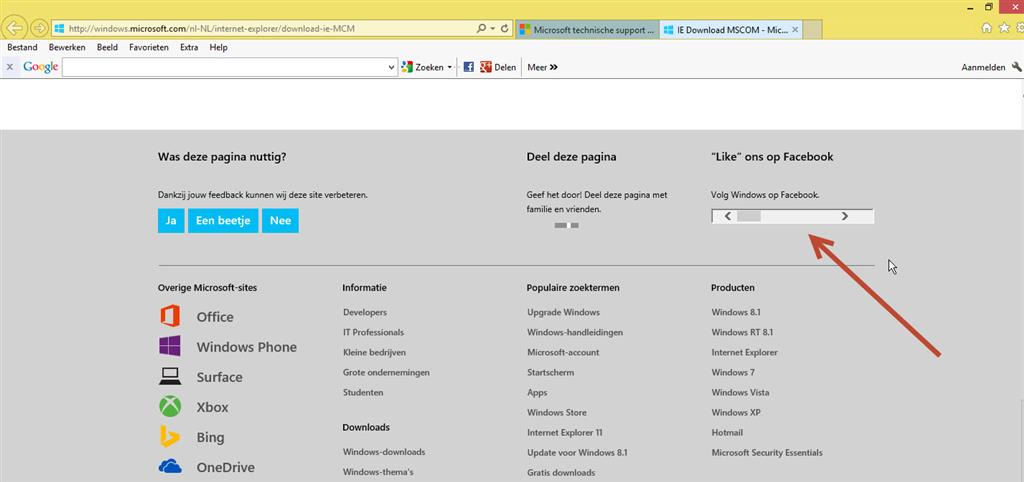Expand the Meer toolbar overflow
Screen dimensions: 1024x482
tap(542, 67)
